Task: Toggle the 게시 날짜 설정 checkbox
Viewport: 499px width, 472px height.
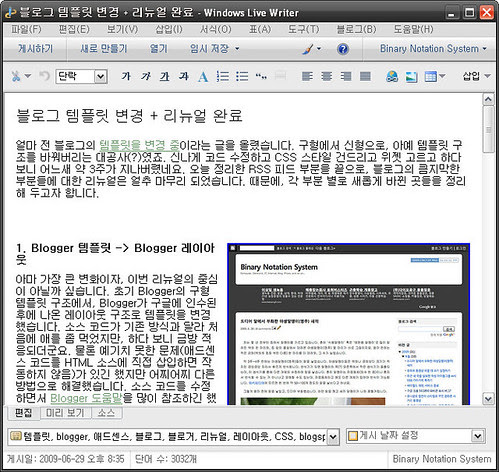Action: (352, 436)
